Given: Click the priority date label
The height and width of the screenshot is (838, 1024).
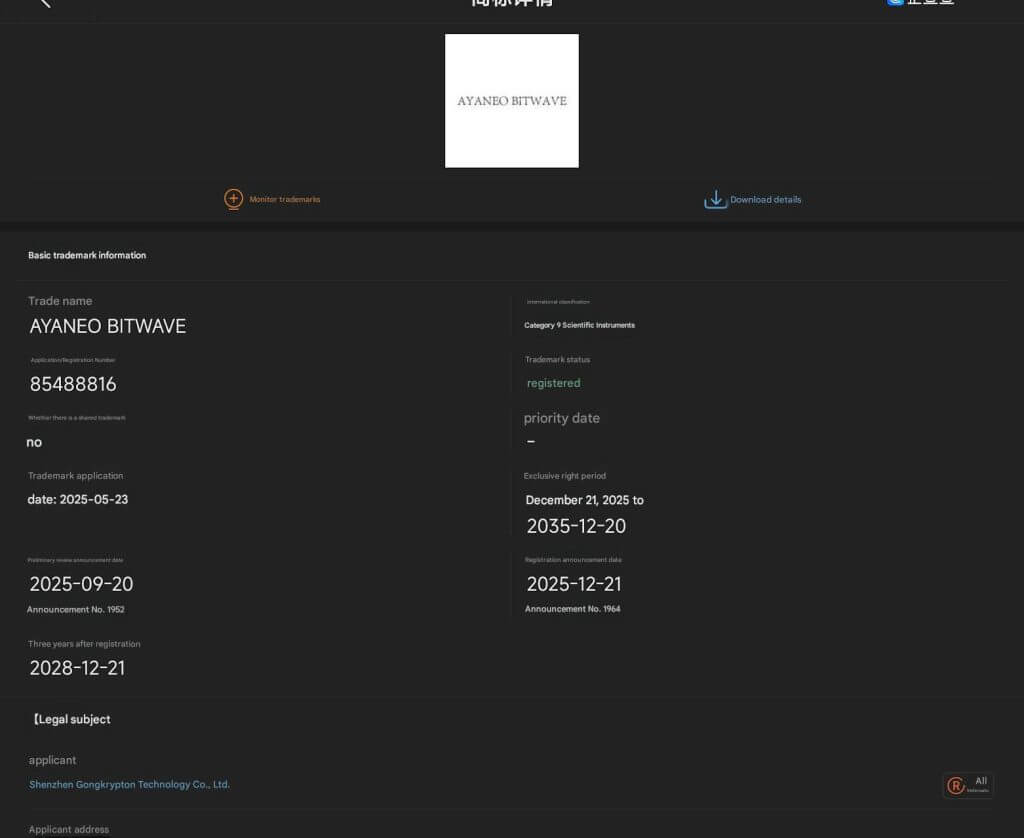Looking at the screenshot, I should pos(562,419).
